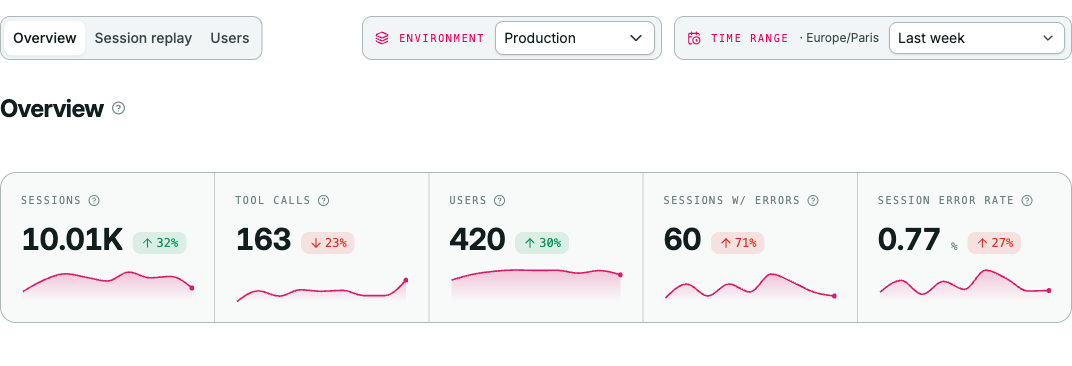
Task: Click the 30% increase badge
Action: point(541,243)
